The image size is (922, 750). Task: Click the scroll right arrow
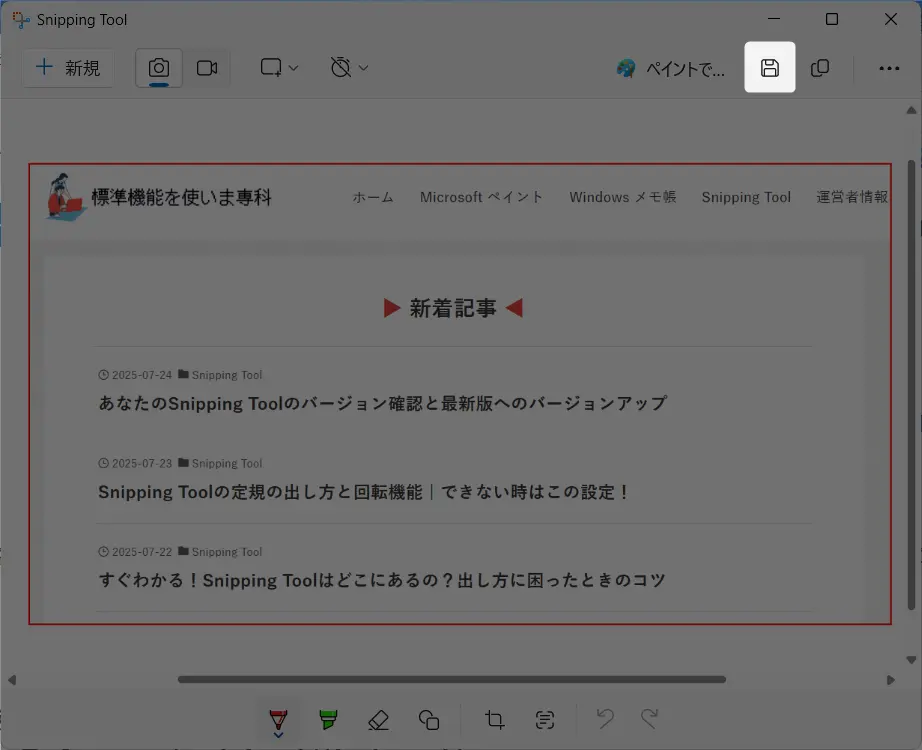(x=890, y=680)
